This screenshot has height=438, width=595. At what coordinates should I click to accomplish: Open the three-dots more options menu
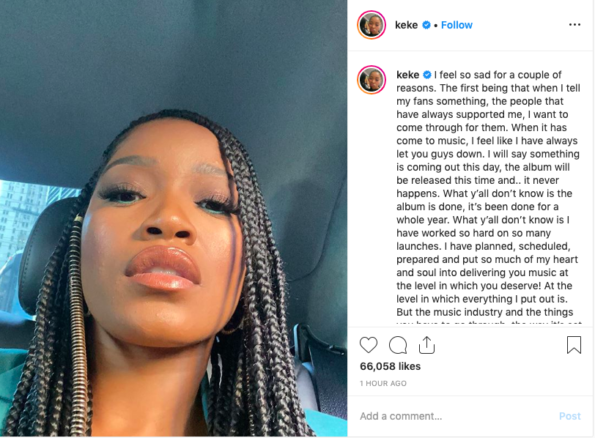575,25
